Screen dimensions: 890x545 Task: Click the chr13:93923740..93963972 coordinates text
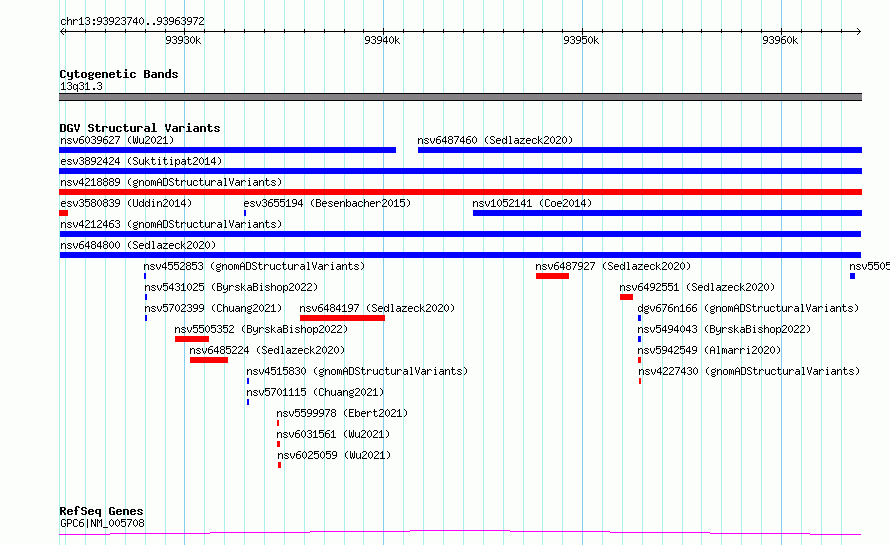pyautogui.click(x=132, y=22)
